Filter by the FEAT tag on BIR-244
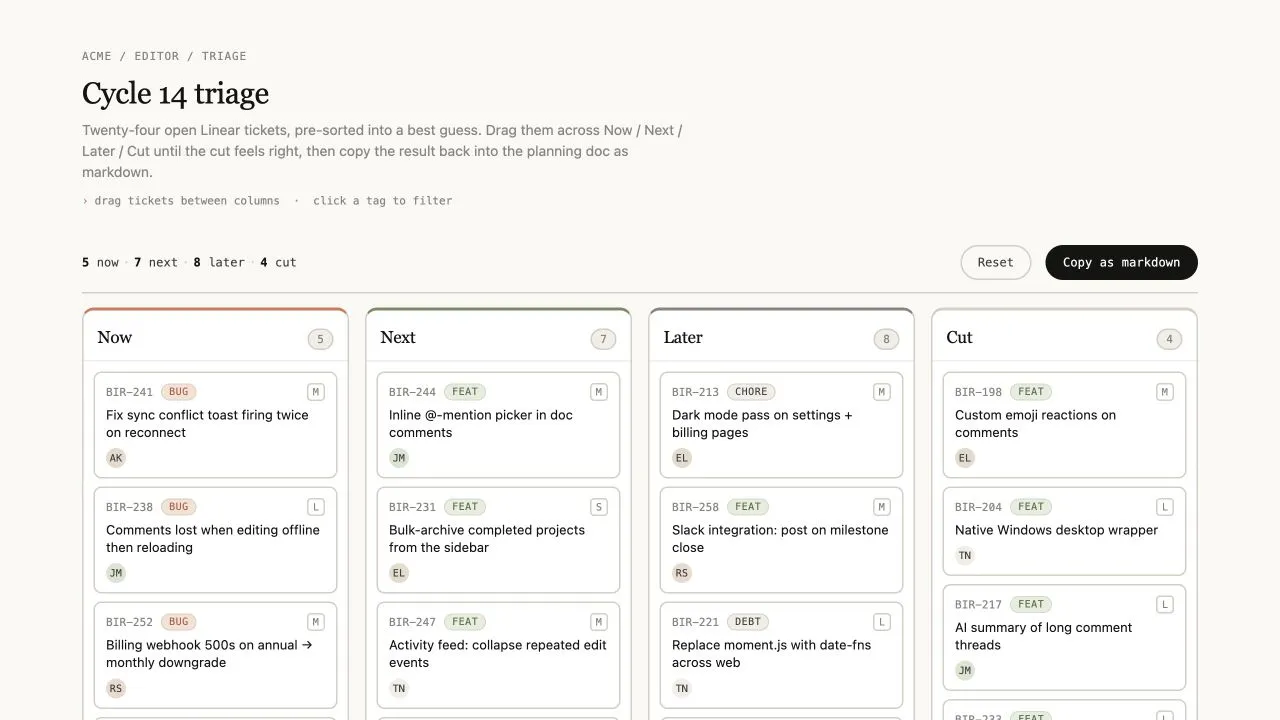 (x=465, y=392)
